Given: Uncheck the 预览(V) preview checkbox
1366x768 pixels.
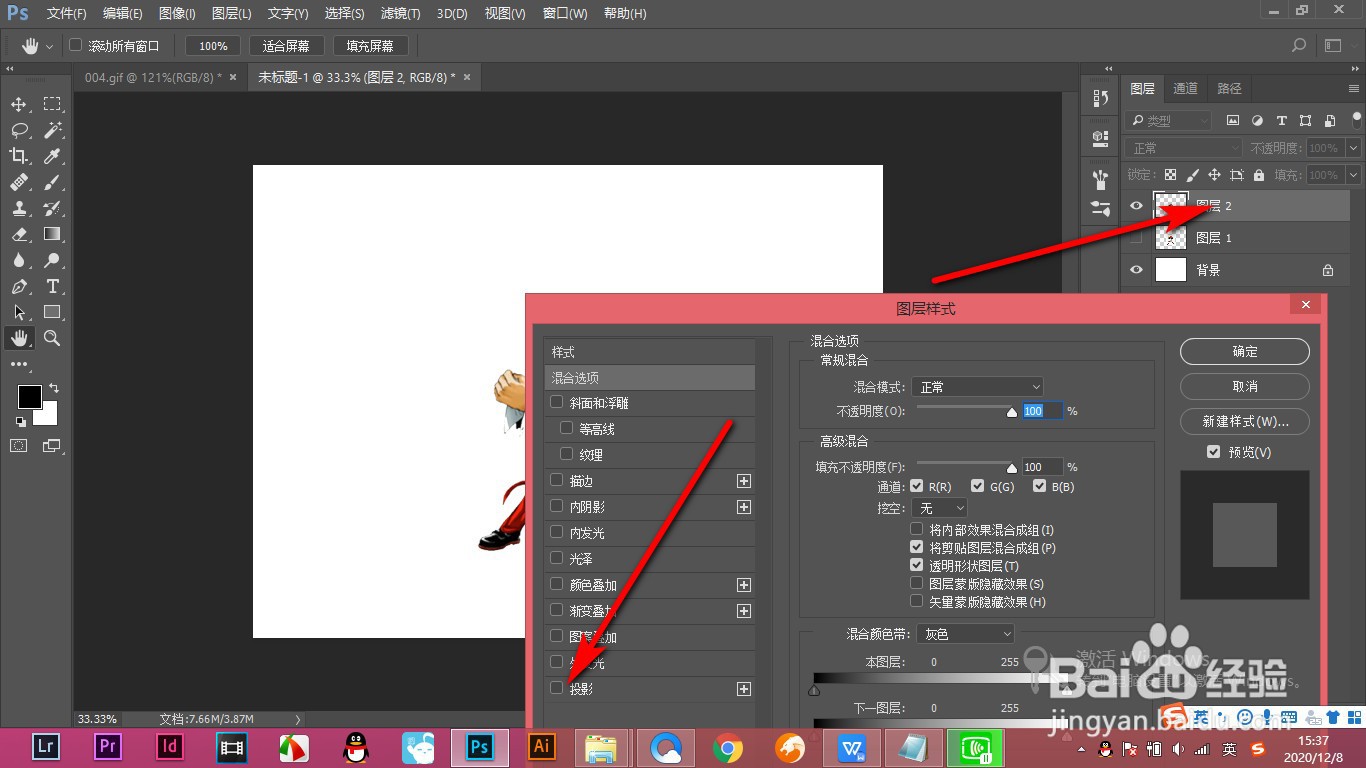Looking at the screenshot, I should [1214, 452].
